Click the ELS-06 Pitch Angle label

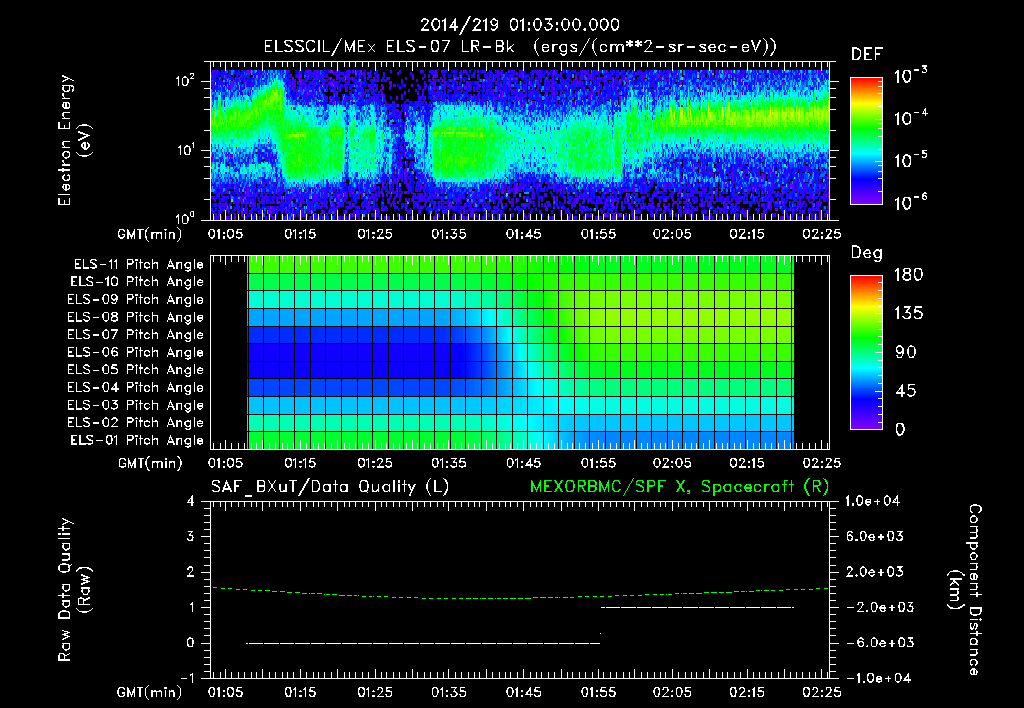(135, 352)
